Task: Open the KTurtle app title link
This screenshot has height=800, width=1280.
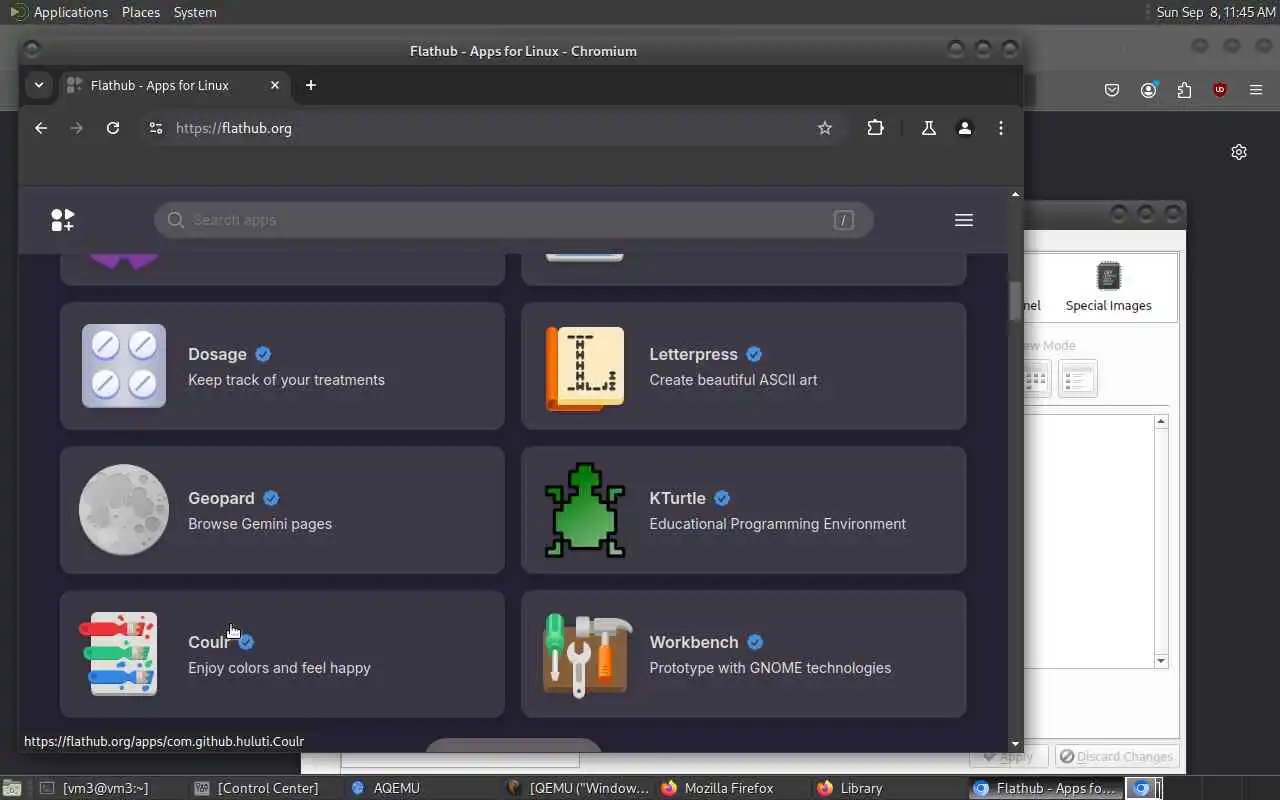Action: [677, 498]
